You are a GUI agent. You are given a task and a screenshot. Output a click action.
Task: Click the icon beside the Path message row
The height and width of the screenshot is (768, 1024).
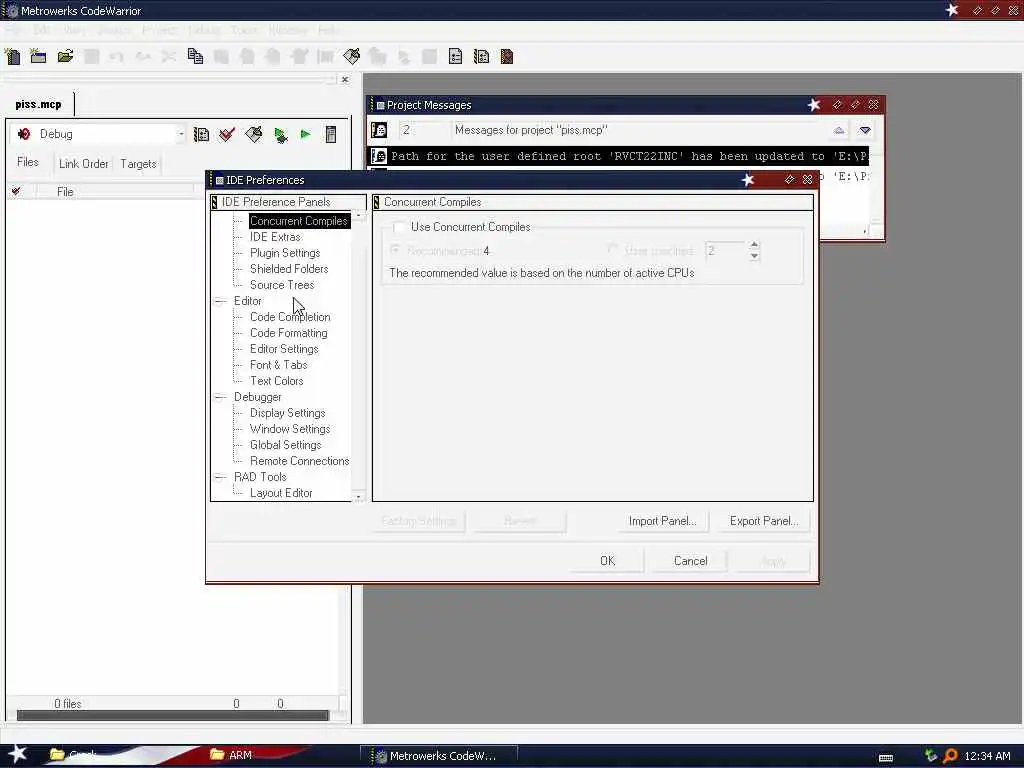379,156
